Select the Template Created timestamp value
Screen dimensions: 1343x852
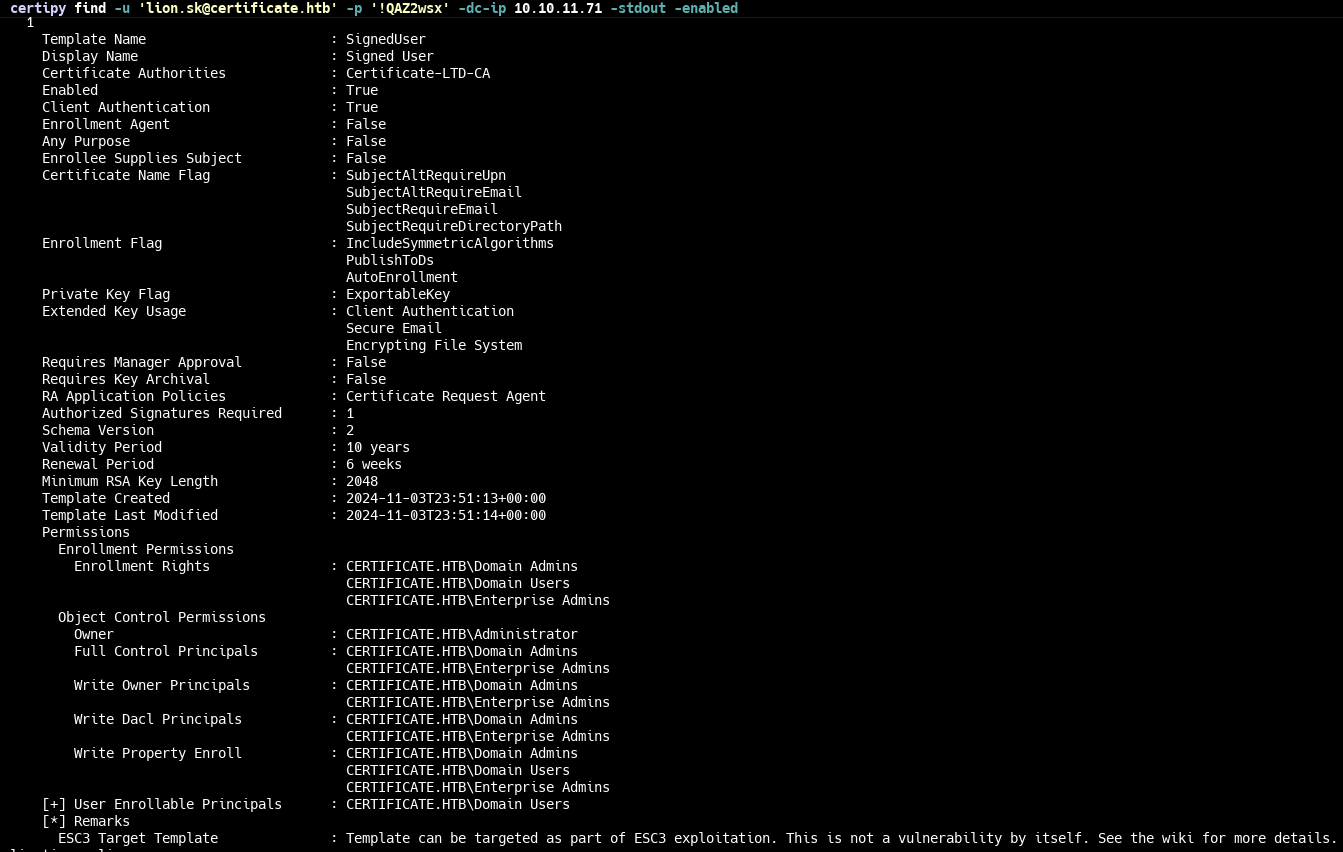[x=445, y=499]
